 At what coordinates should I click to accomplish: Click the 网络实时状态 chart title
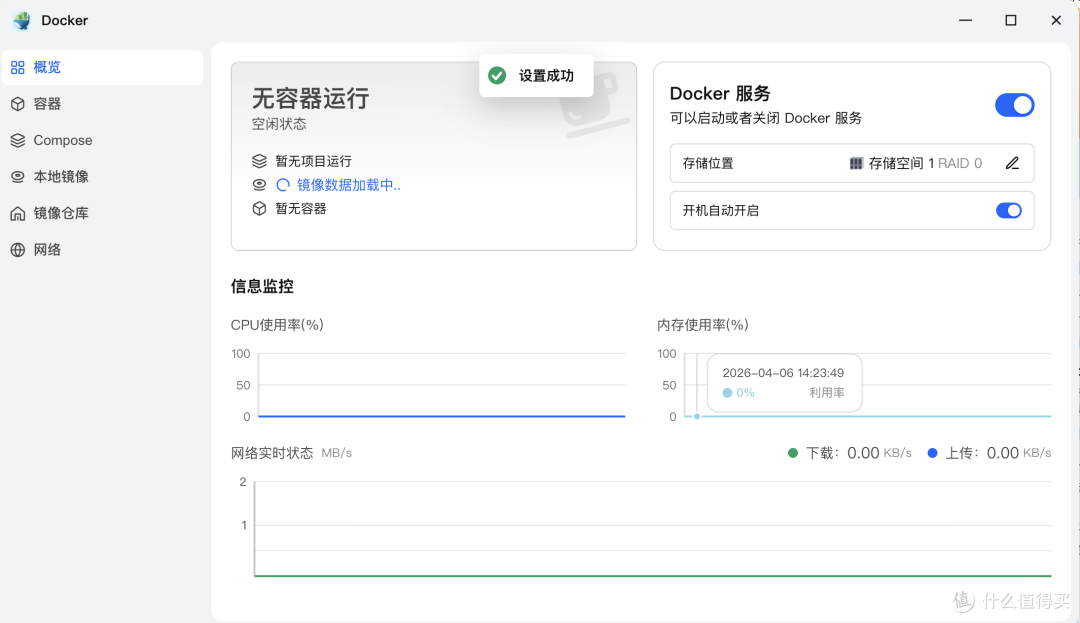pos(272,453)
